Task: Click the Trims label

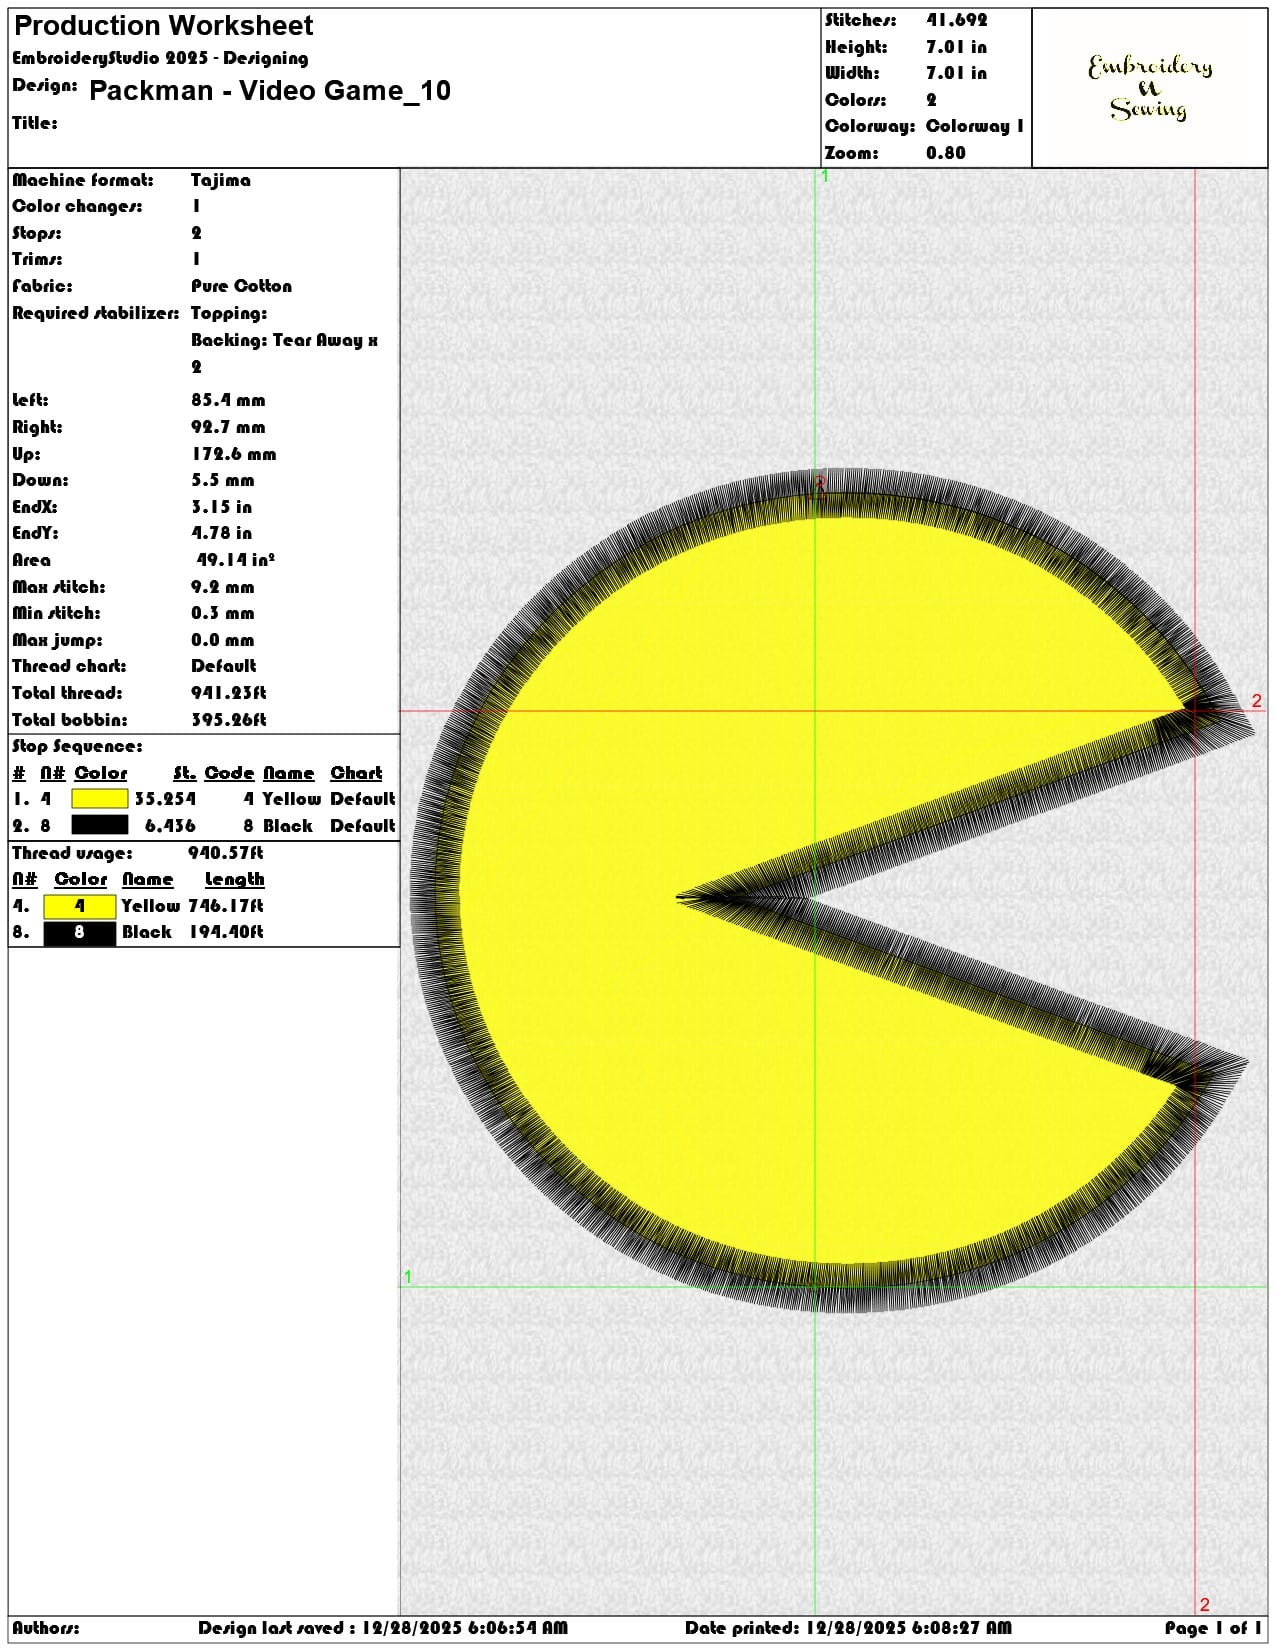Action: (x=37, y=259)
